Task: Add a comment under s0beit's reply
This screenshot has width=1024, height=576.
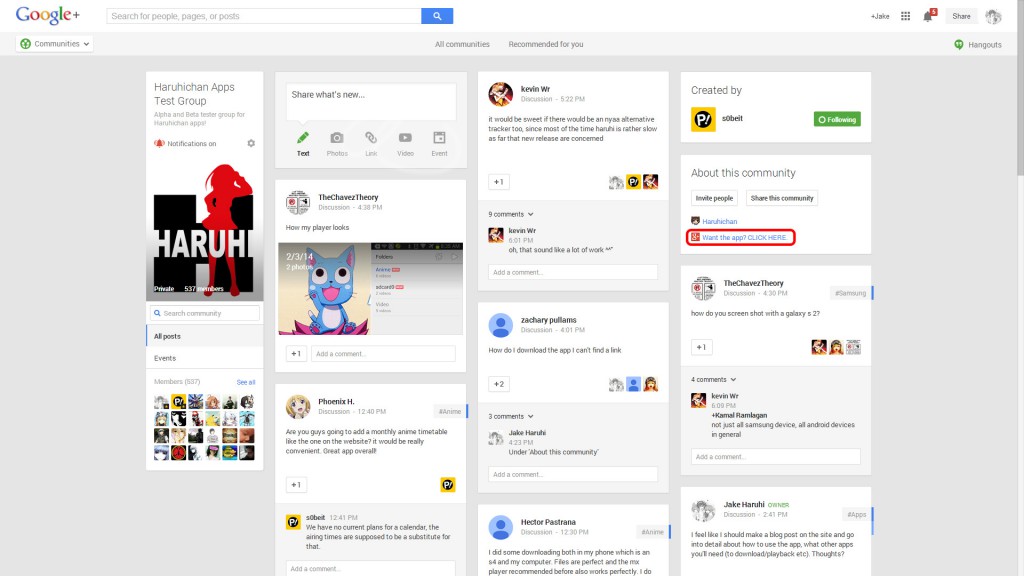Action: click(370, 568)
